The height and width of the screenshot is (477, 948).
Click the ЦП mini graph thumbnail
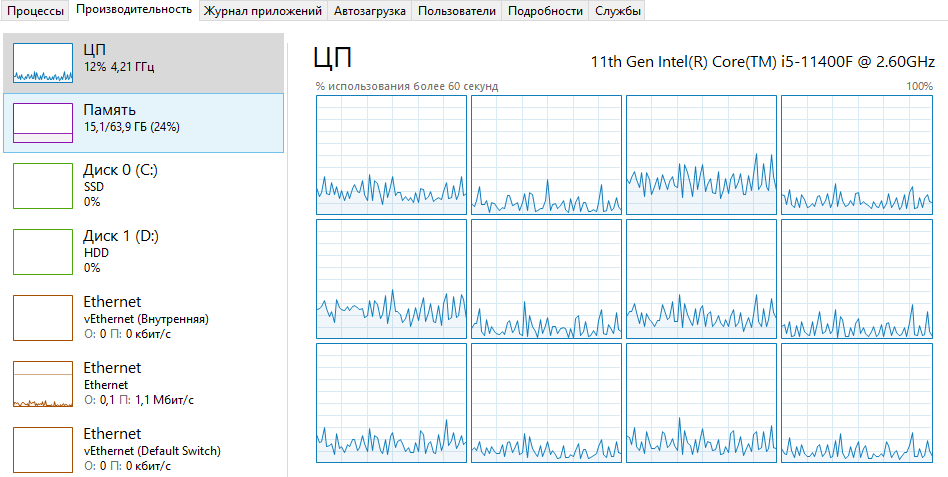coord(43,63)
